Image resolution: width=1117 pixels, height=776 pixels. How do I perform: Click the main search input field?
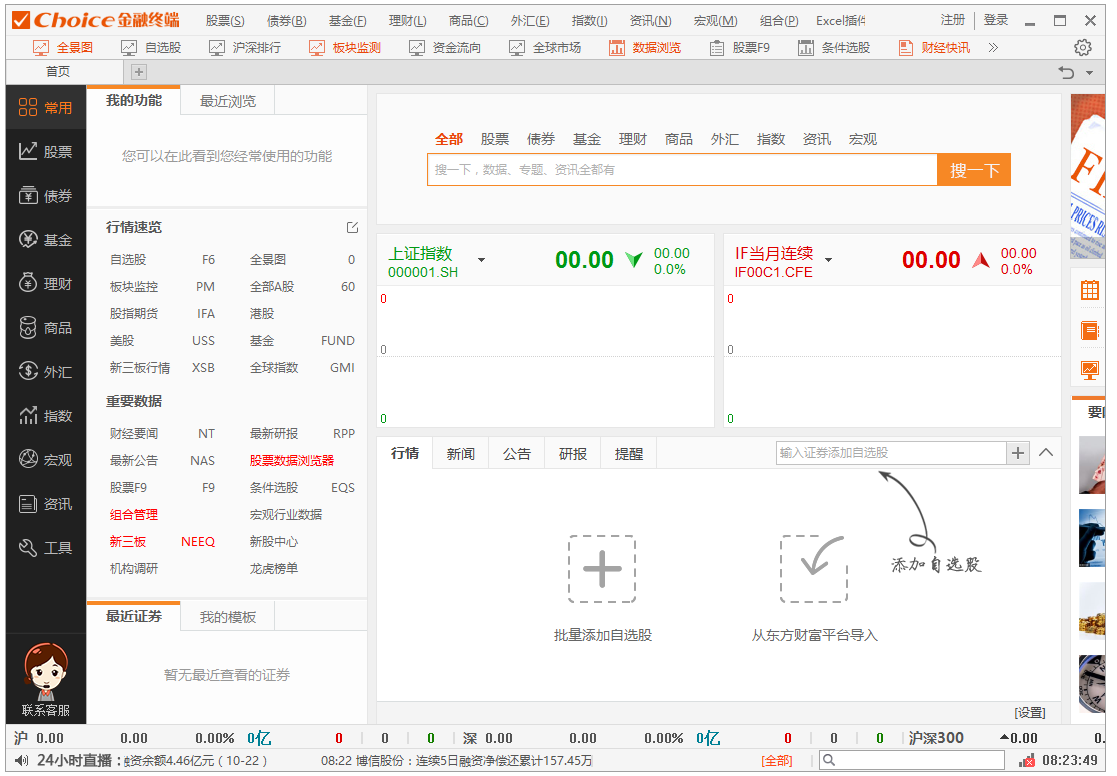tap(682, 170)
